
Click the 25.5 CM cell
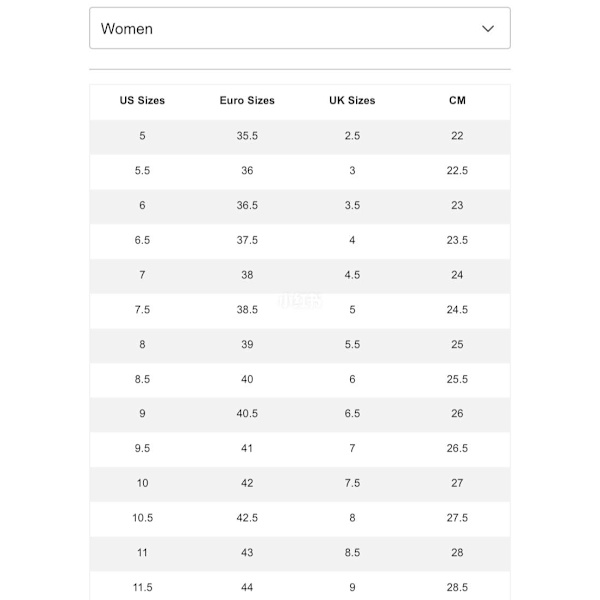[x=457, y=380]
